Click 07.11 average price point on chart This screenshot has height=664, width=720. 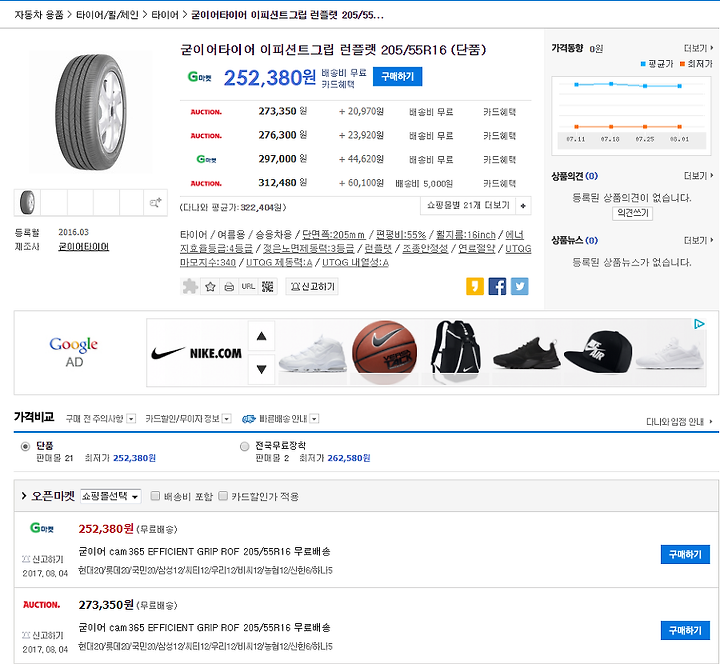(576, 84)
